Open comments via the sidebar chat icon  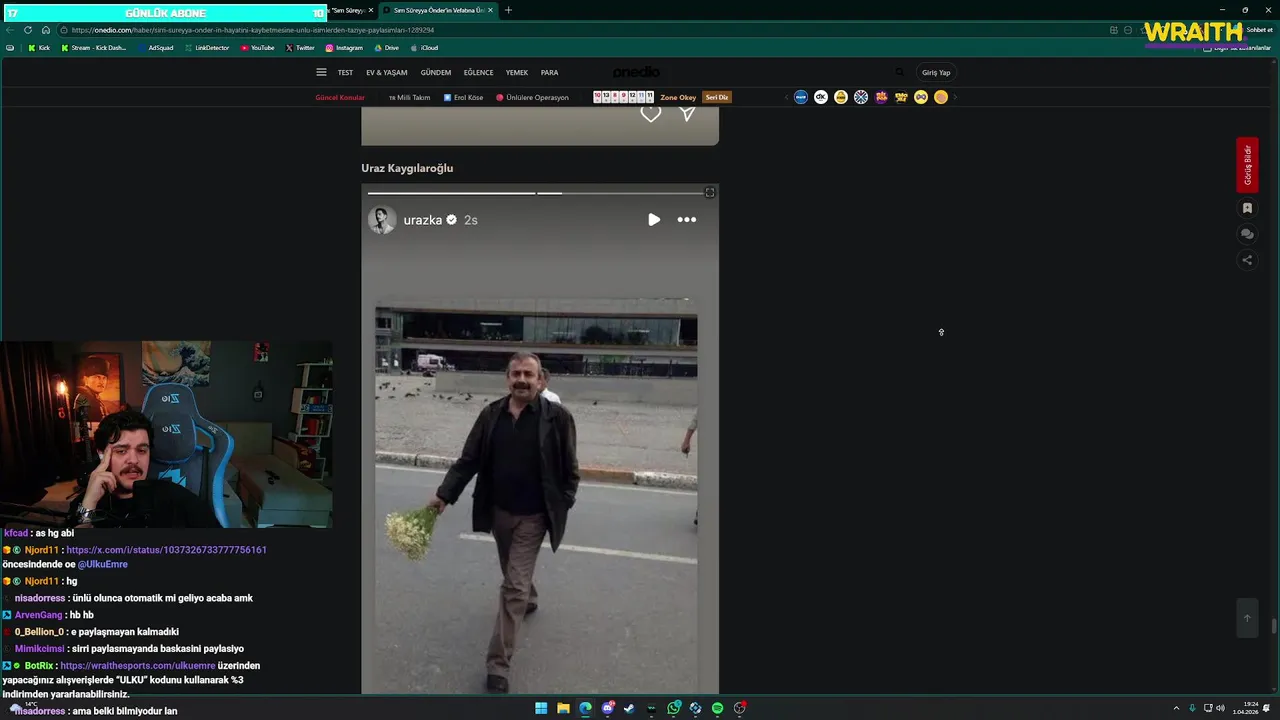[x=1247, y=234]
